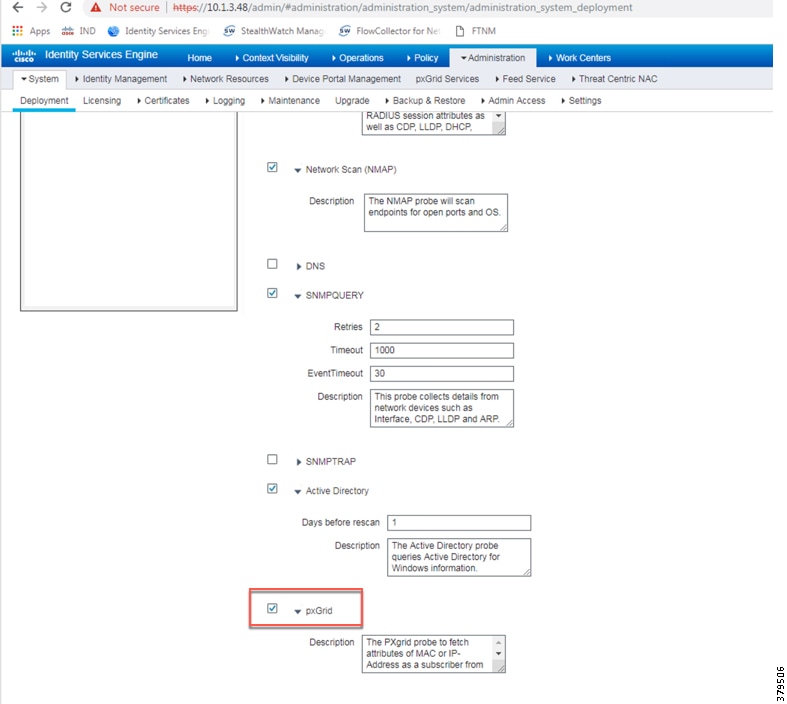Go back with the browser back arrow
The image size is (787, 704).
18,8
